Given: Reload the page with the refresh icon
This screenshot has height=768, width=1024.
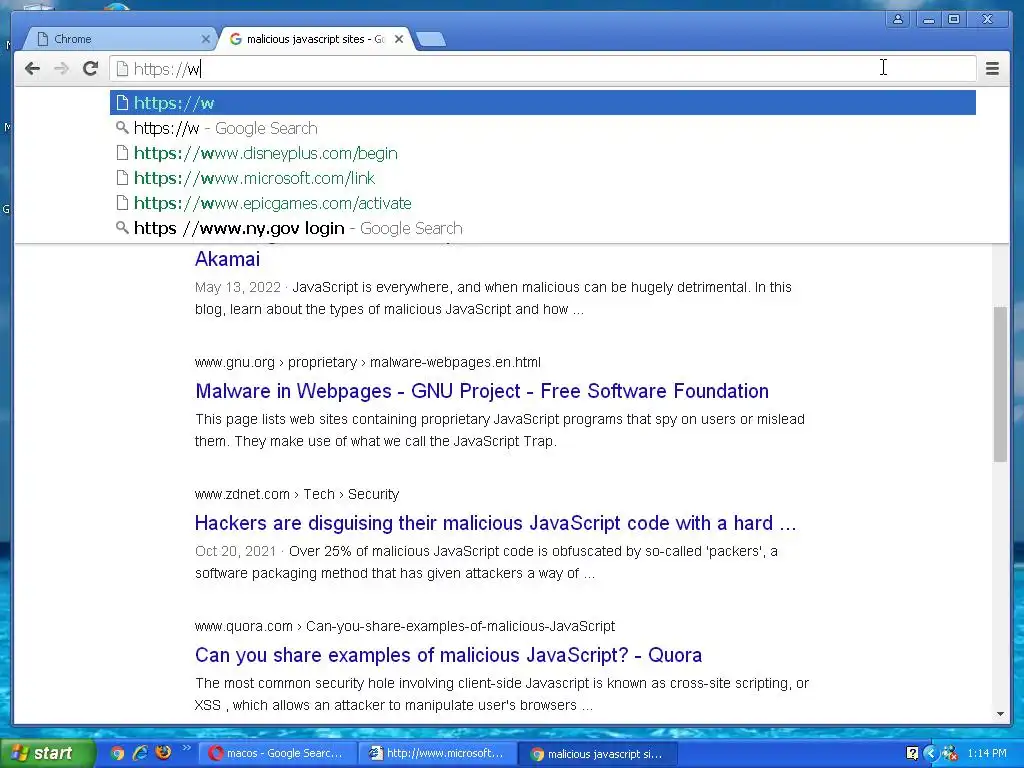Looking at the screenshot, I should [90, 69].
